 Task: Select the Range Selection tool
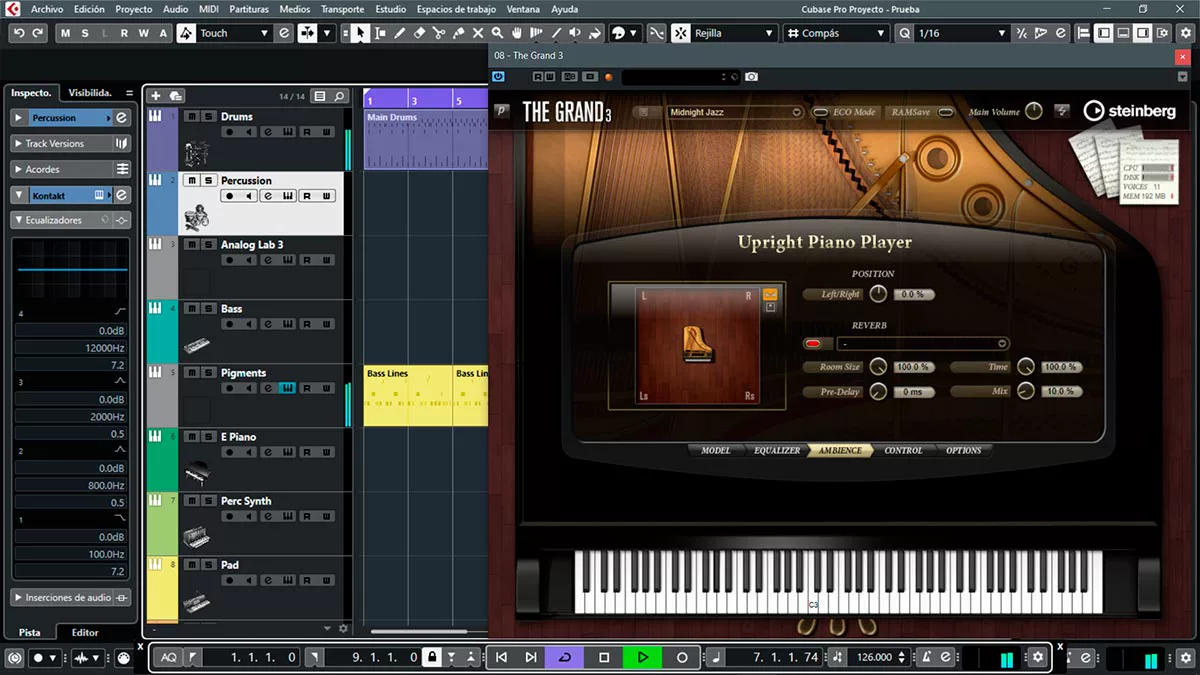coord(380,33)
